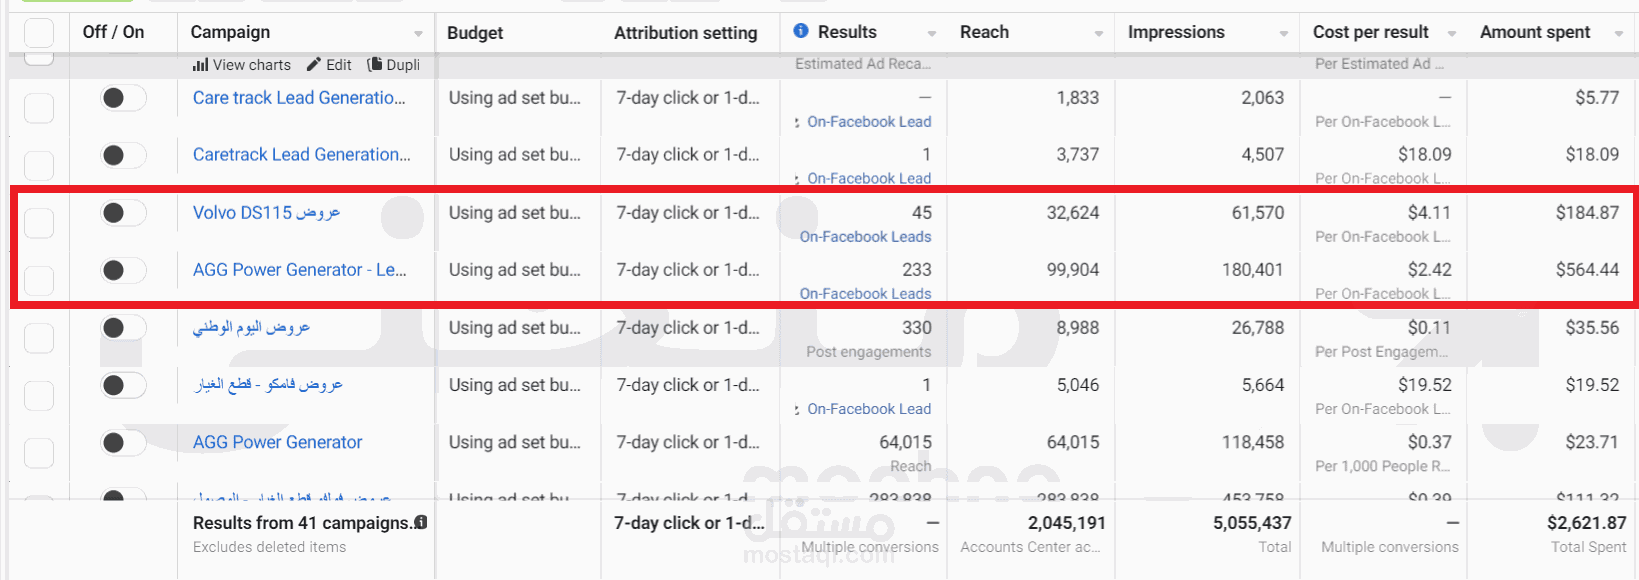
Task: Tick checkbox for Care track Lead Generation row
Action: 38,108
